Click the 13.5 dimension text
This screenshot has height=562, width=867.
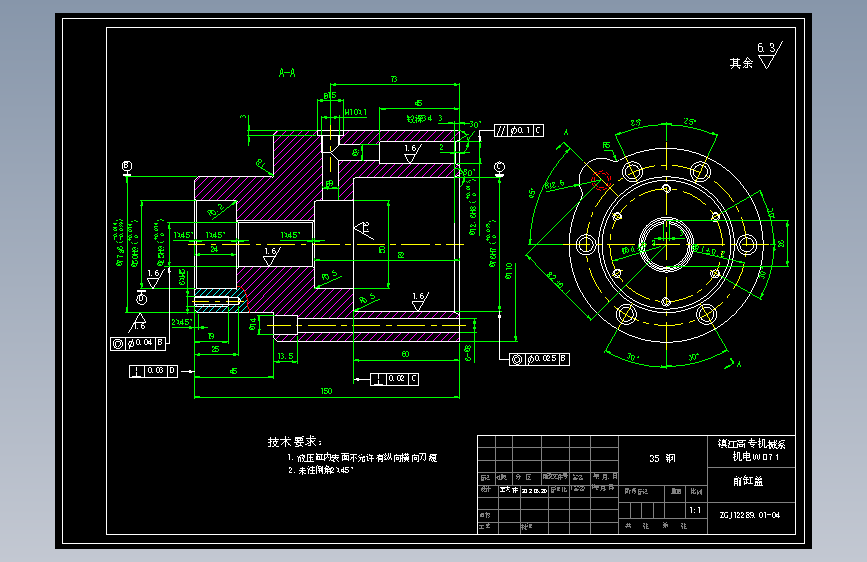(285, 356)
